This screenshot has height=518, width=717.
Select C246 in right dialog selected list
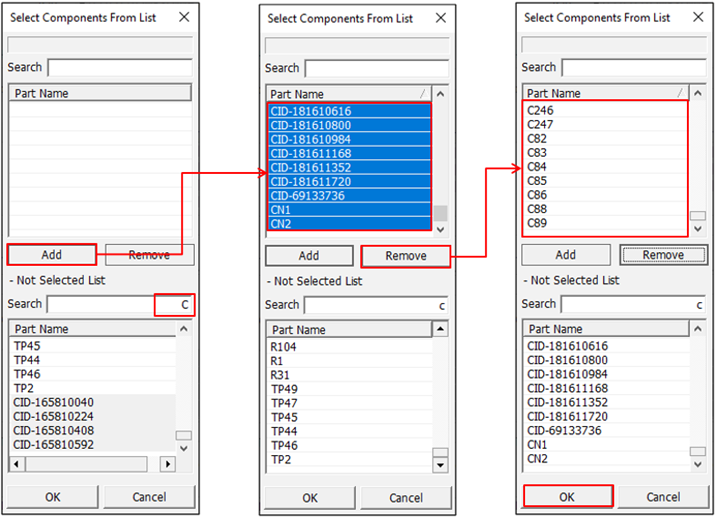541,110
